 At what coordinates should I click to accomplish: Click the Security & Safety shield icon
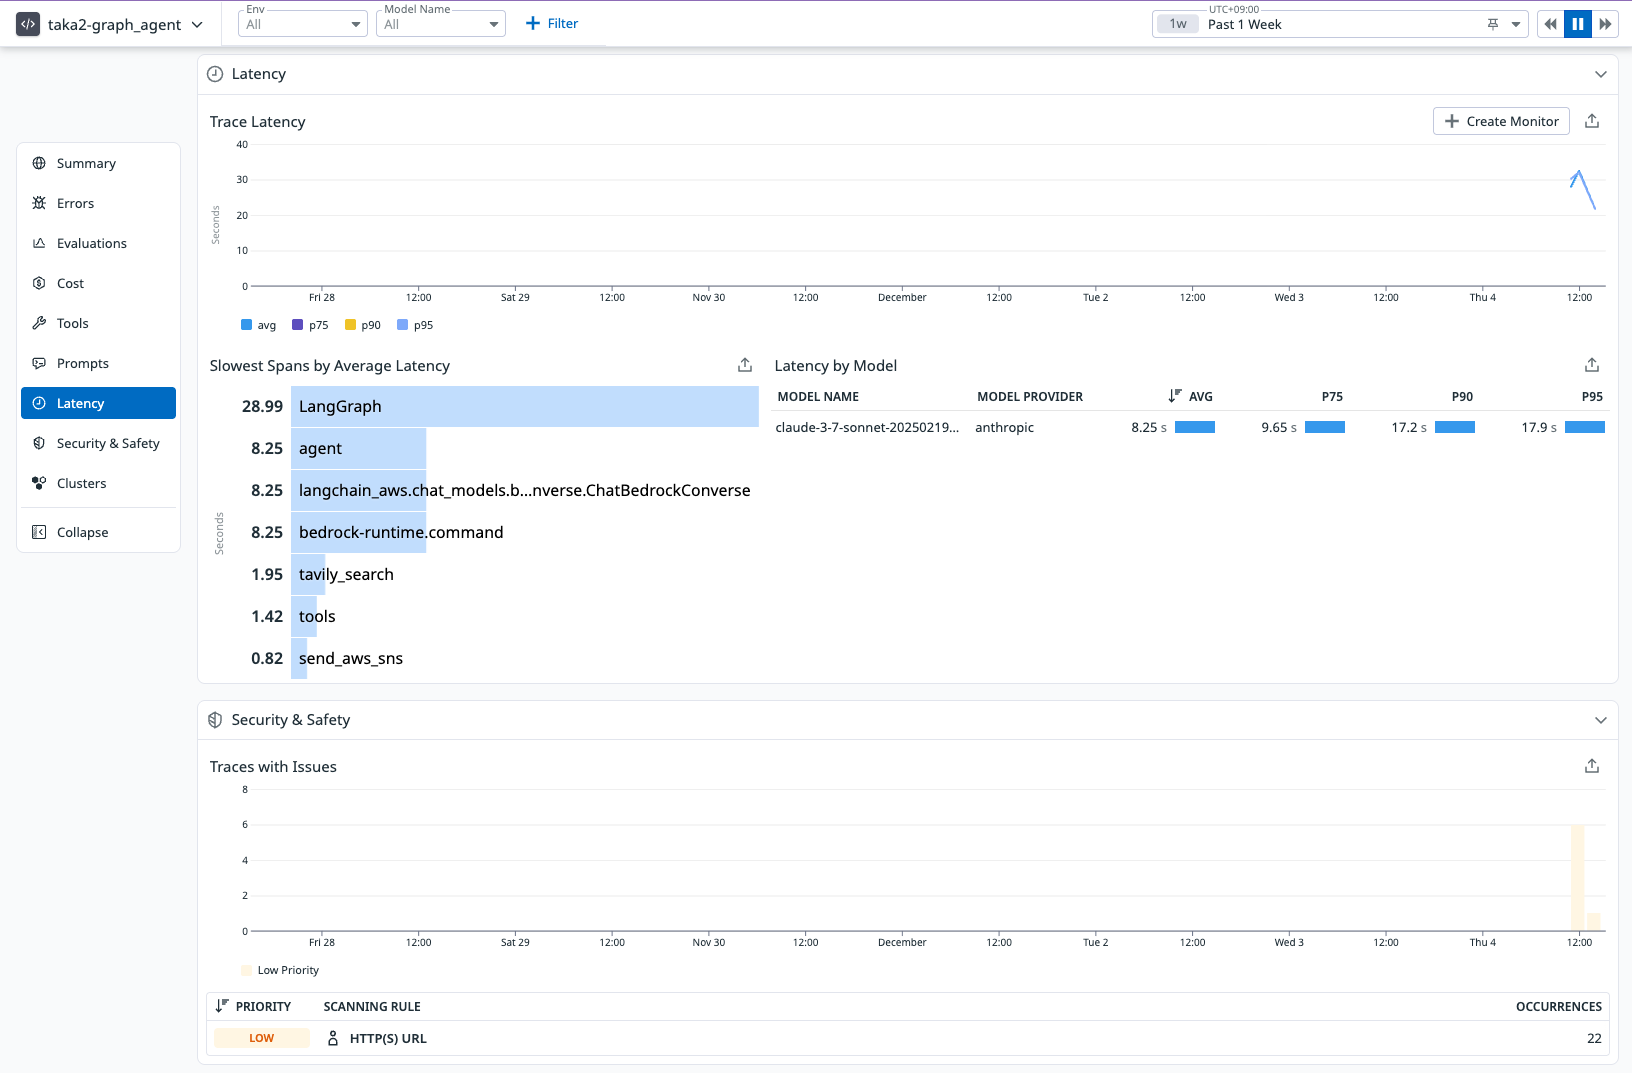click(x=215, y=720)
